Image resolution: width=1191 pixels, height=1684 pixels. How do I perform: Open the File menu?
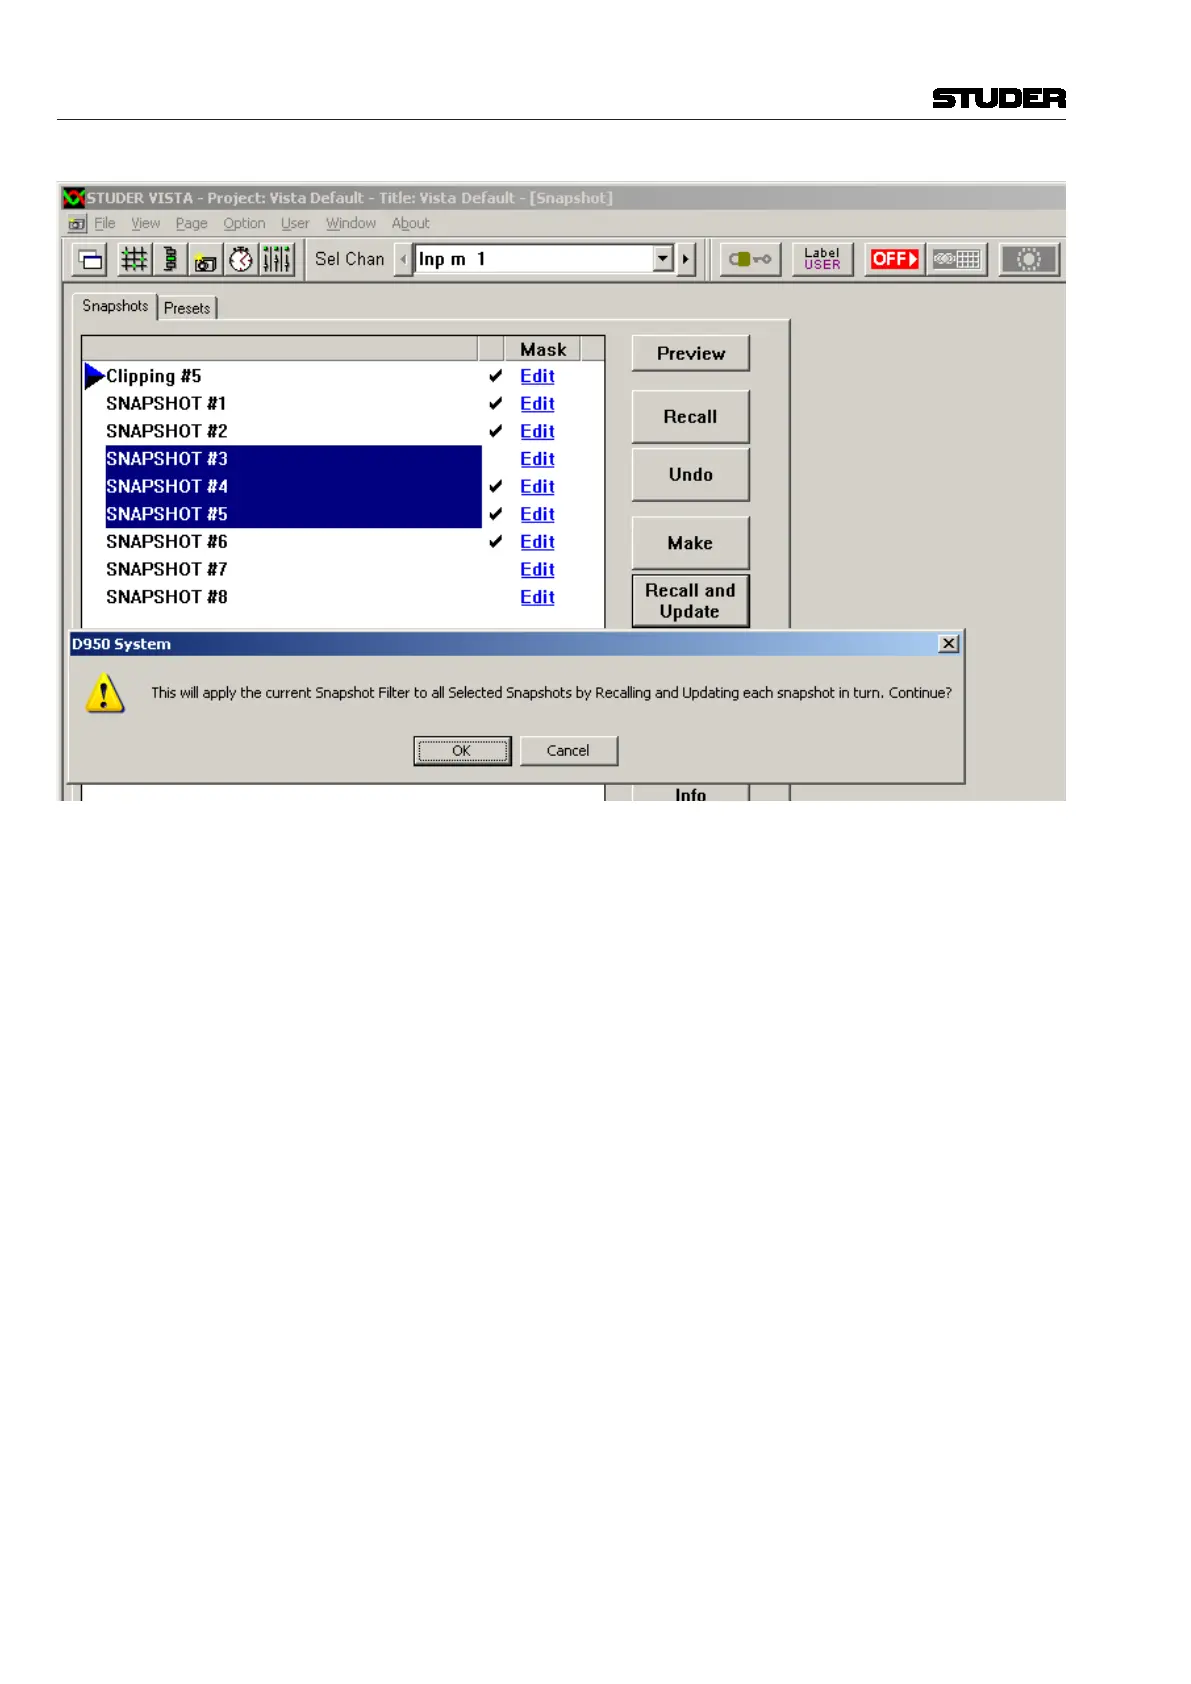coord(105,223)
